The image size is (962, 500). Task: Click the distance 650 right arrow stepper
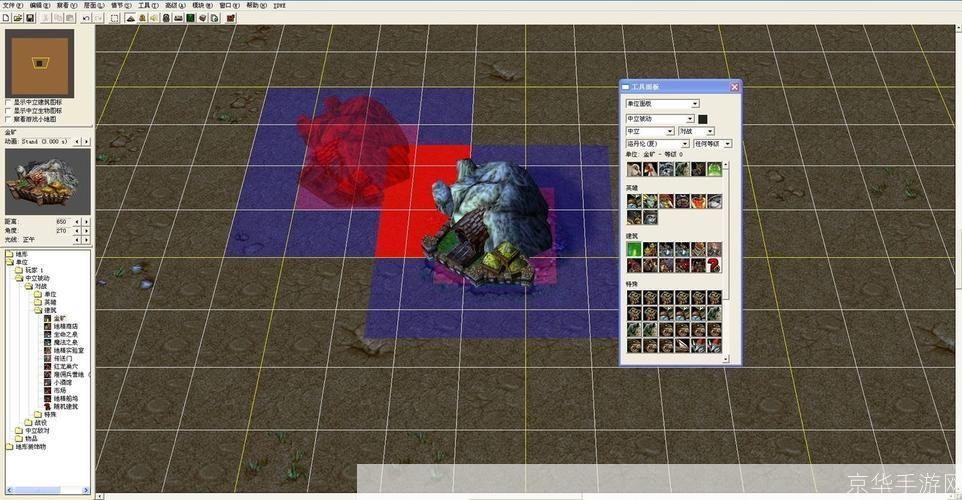tap(86, 221)
